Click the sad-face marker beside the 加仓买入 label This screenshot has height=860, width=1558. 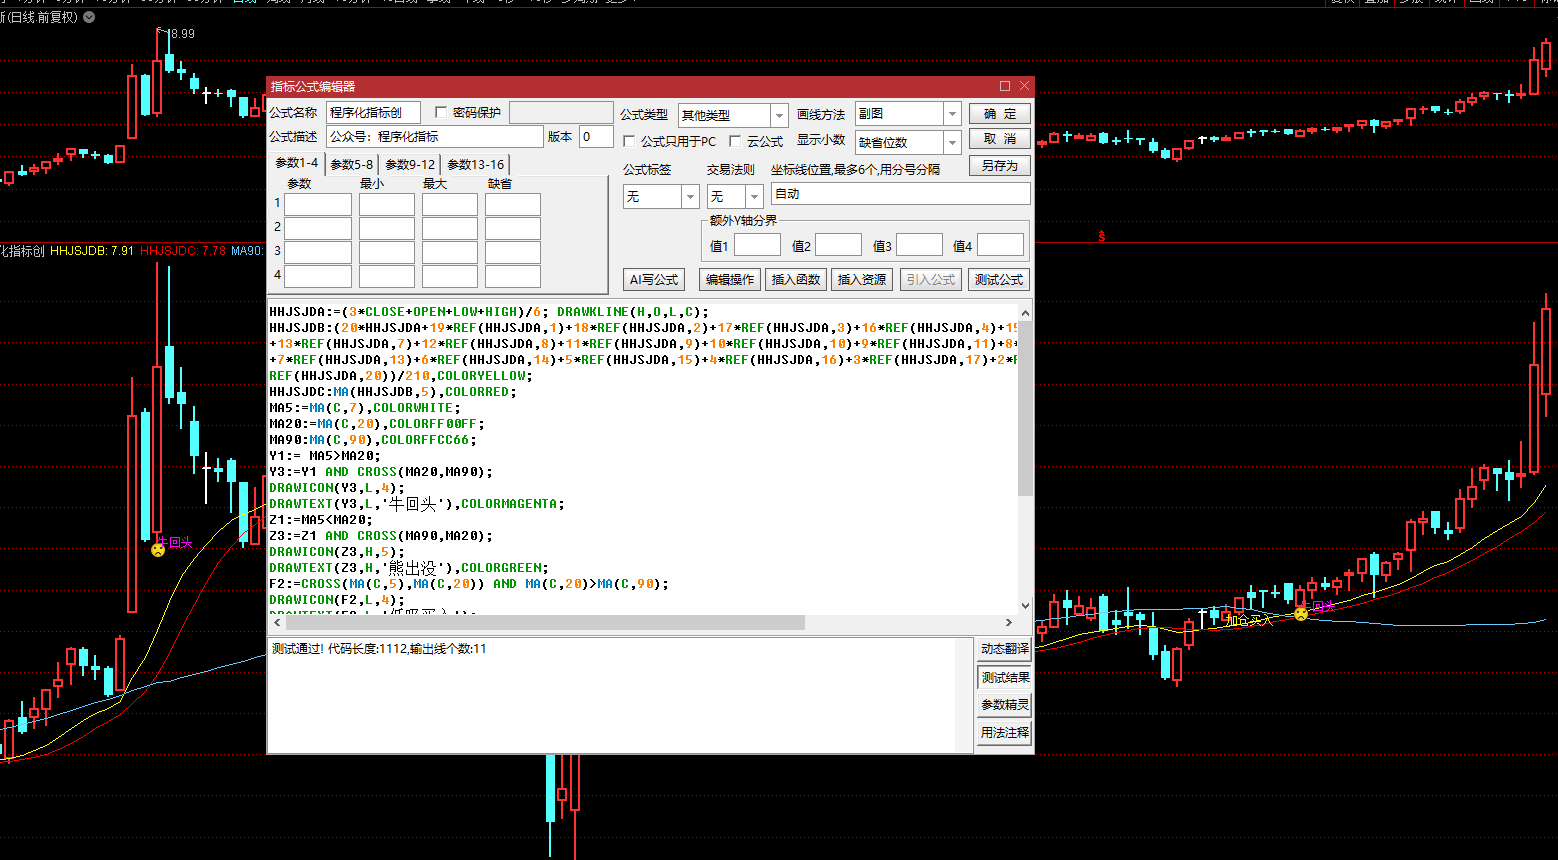1300,614
